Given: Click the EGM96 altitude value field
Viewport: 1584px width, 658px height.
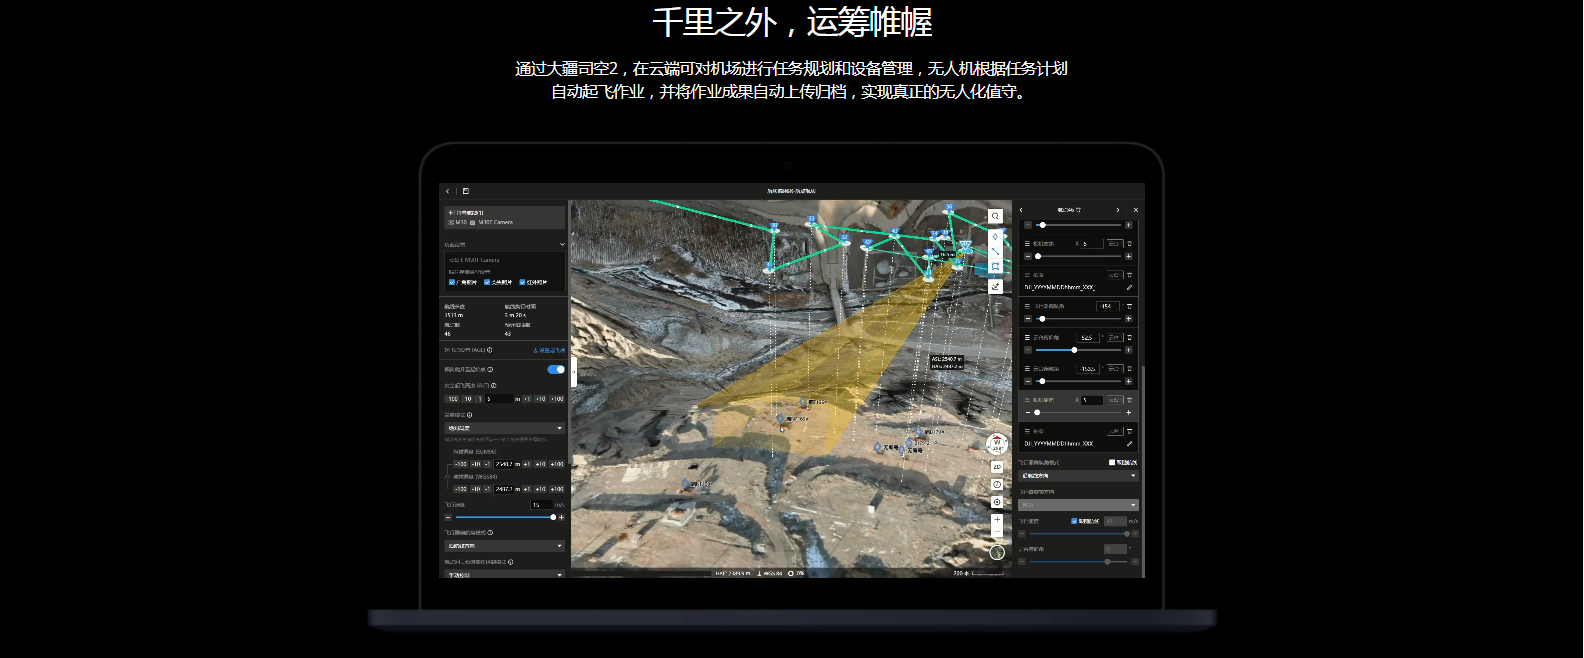Looking at the screenshot, I should point(504,464).
